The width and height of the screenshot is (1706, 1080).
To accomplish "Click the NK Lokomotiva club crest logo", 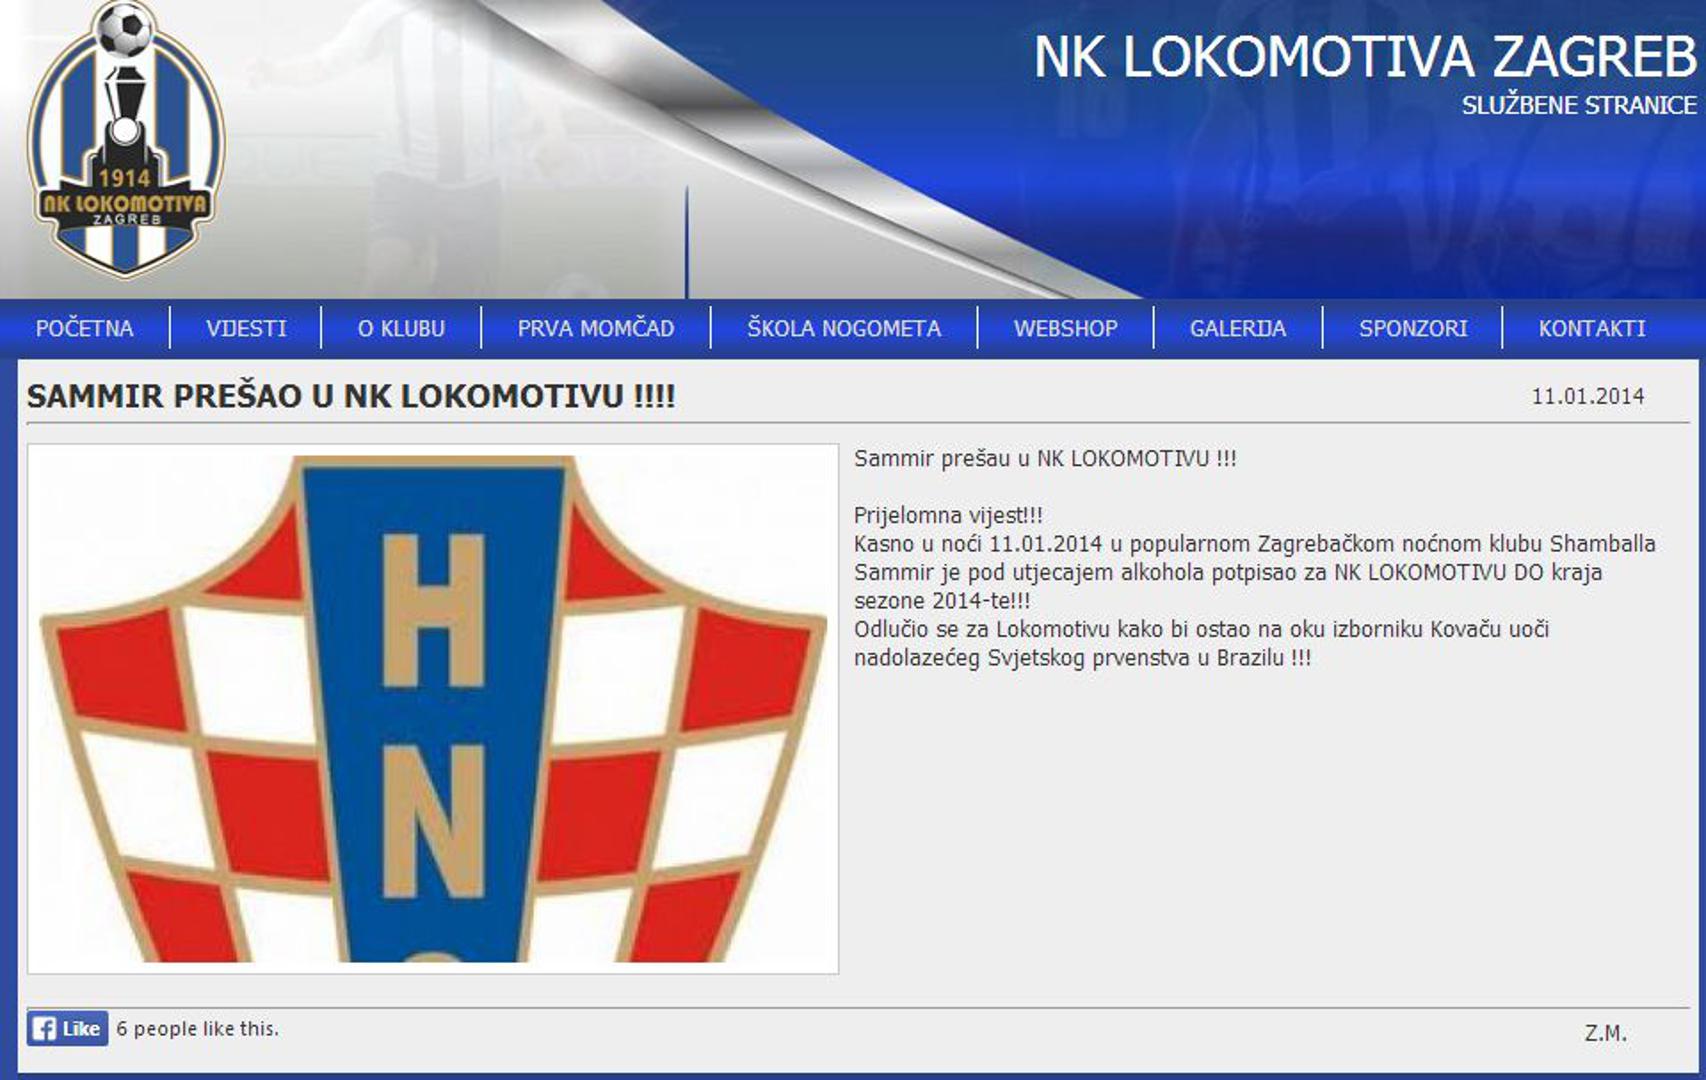I will (x=126, y=140).
